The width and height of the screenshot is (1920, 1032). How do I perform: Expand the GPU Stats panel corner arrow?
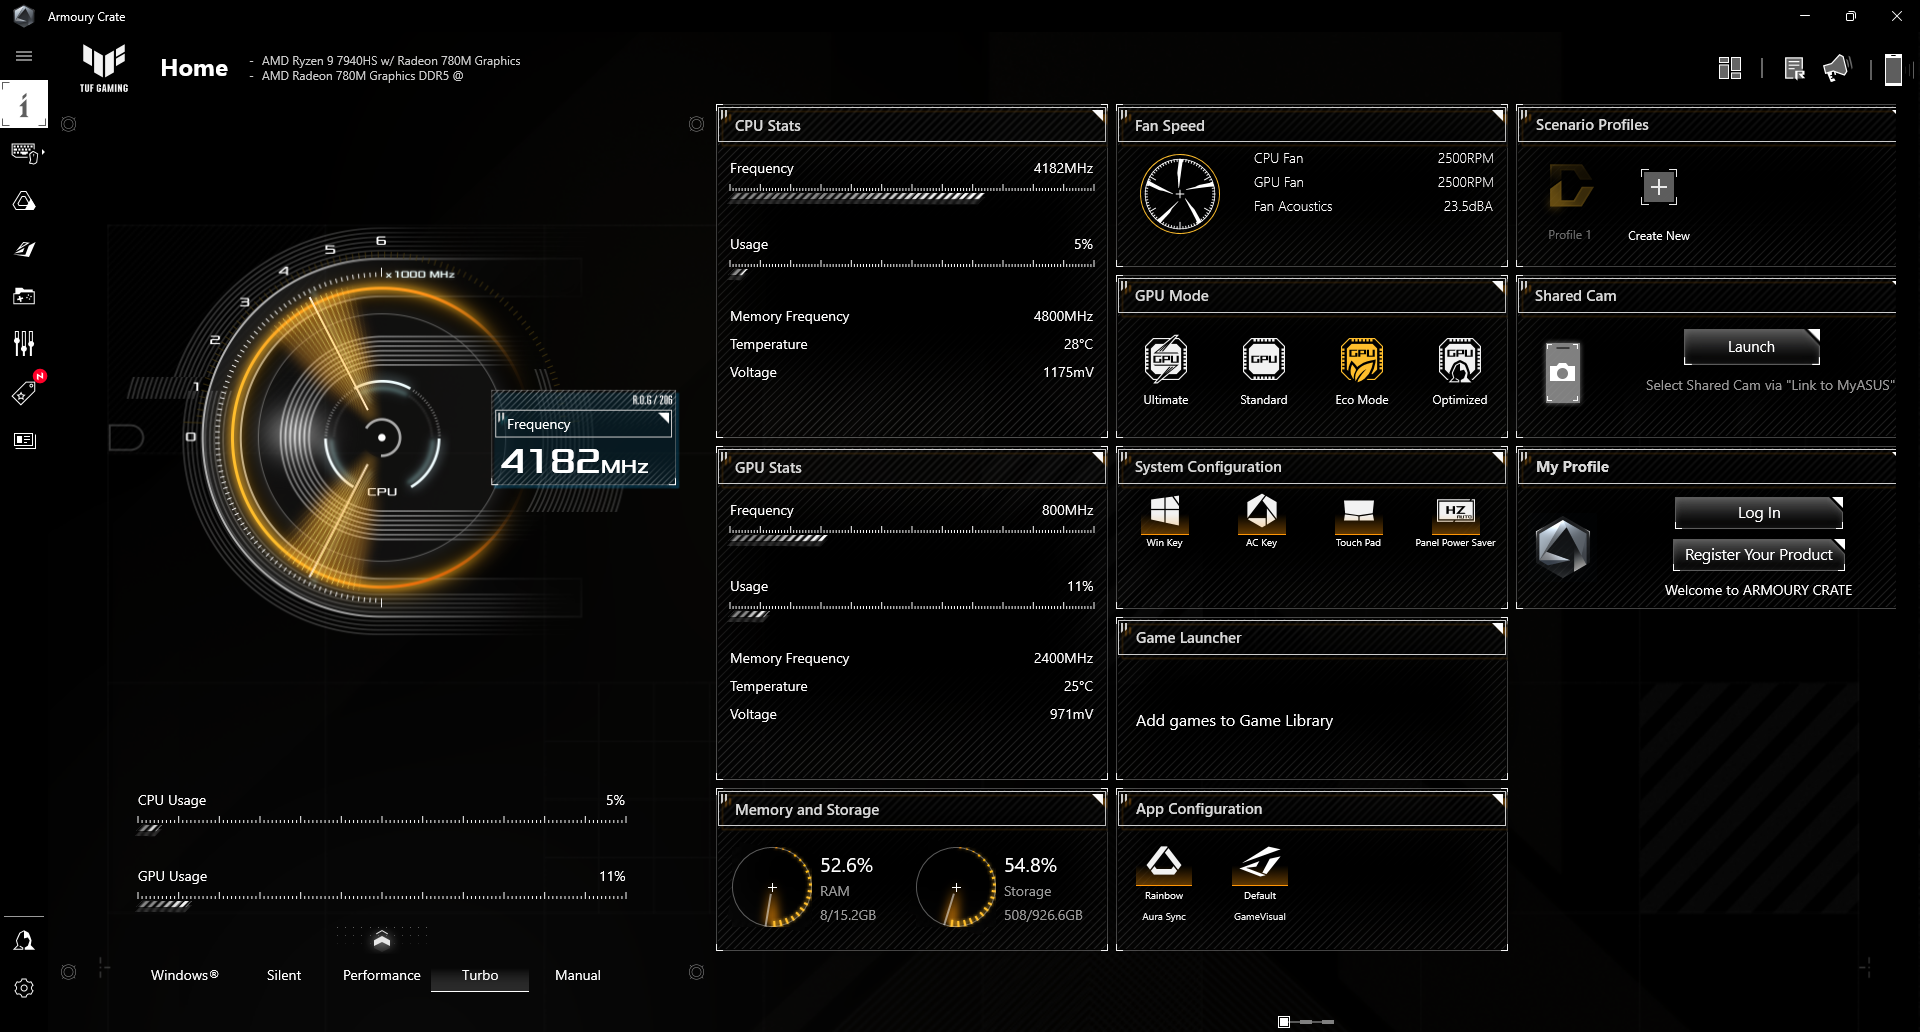[x=1098, y=457]
